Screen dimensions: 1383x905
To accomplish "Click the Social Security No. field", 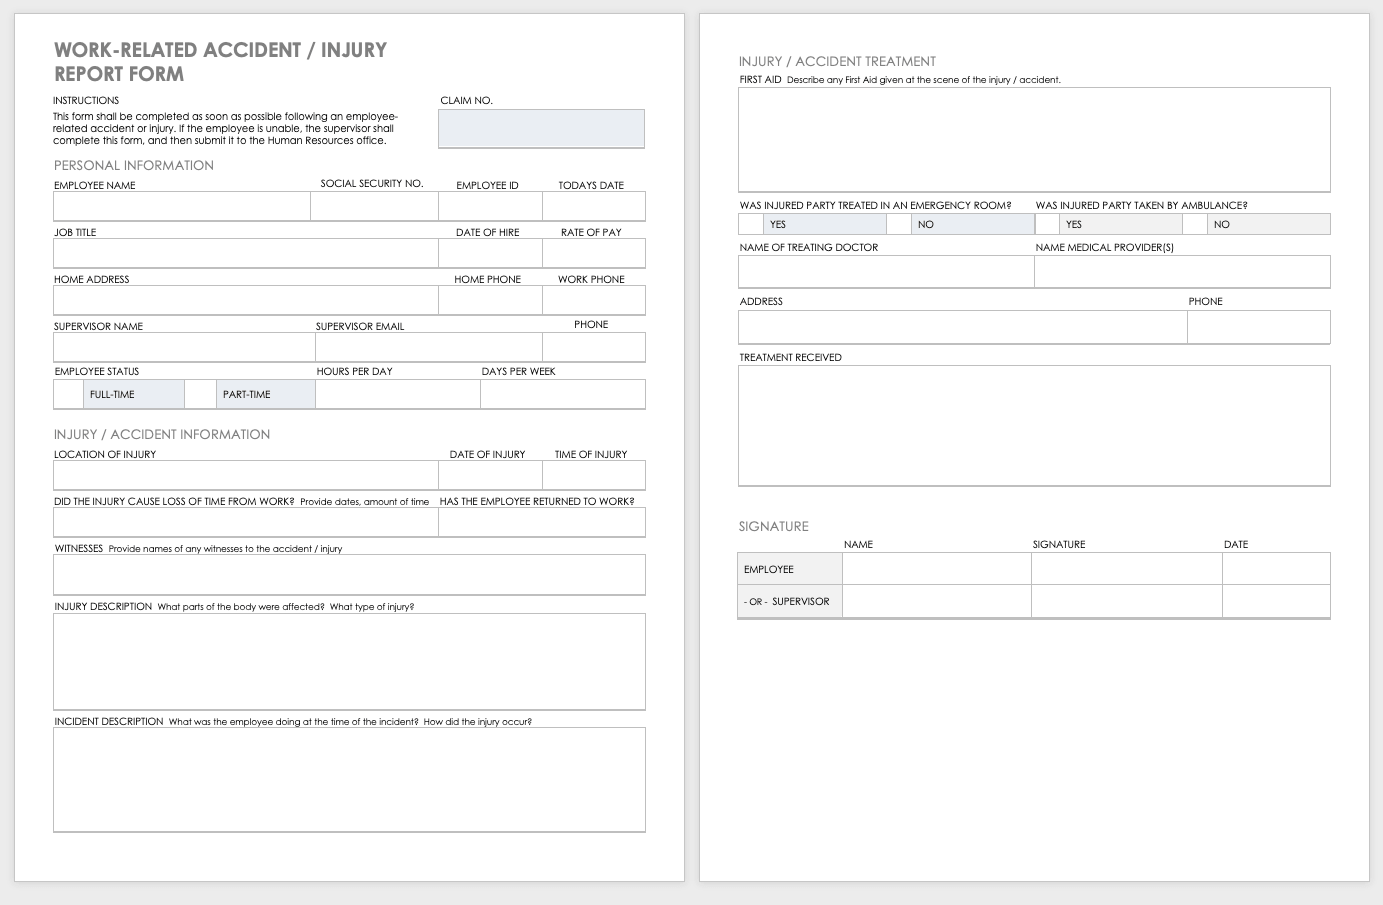I will (x=374, y=207).
